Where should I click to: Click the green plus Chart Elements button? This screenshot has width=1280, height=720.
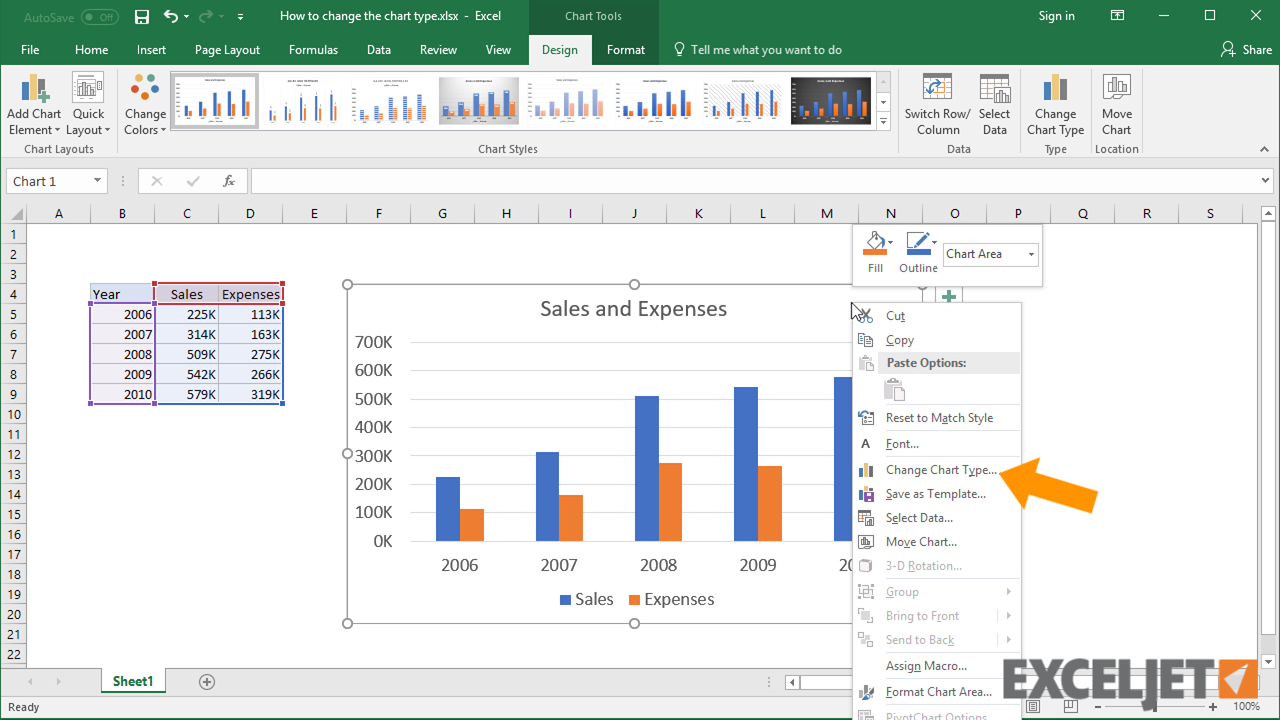[x=949, y=296]
